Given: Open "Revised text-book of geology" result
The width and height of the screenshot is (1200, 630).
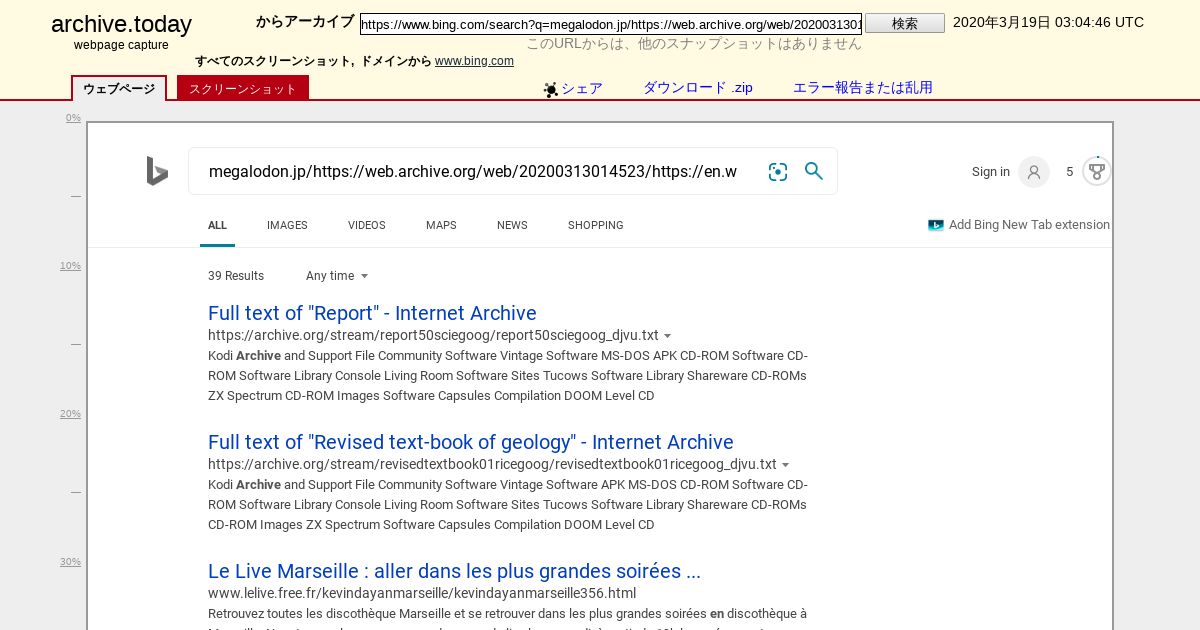Looking at the screenshot, I should pos(471,442).
